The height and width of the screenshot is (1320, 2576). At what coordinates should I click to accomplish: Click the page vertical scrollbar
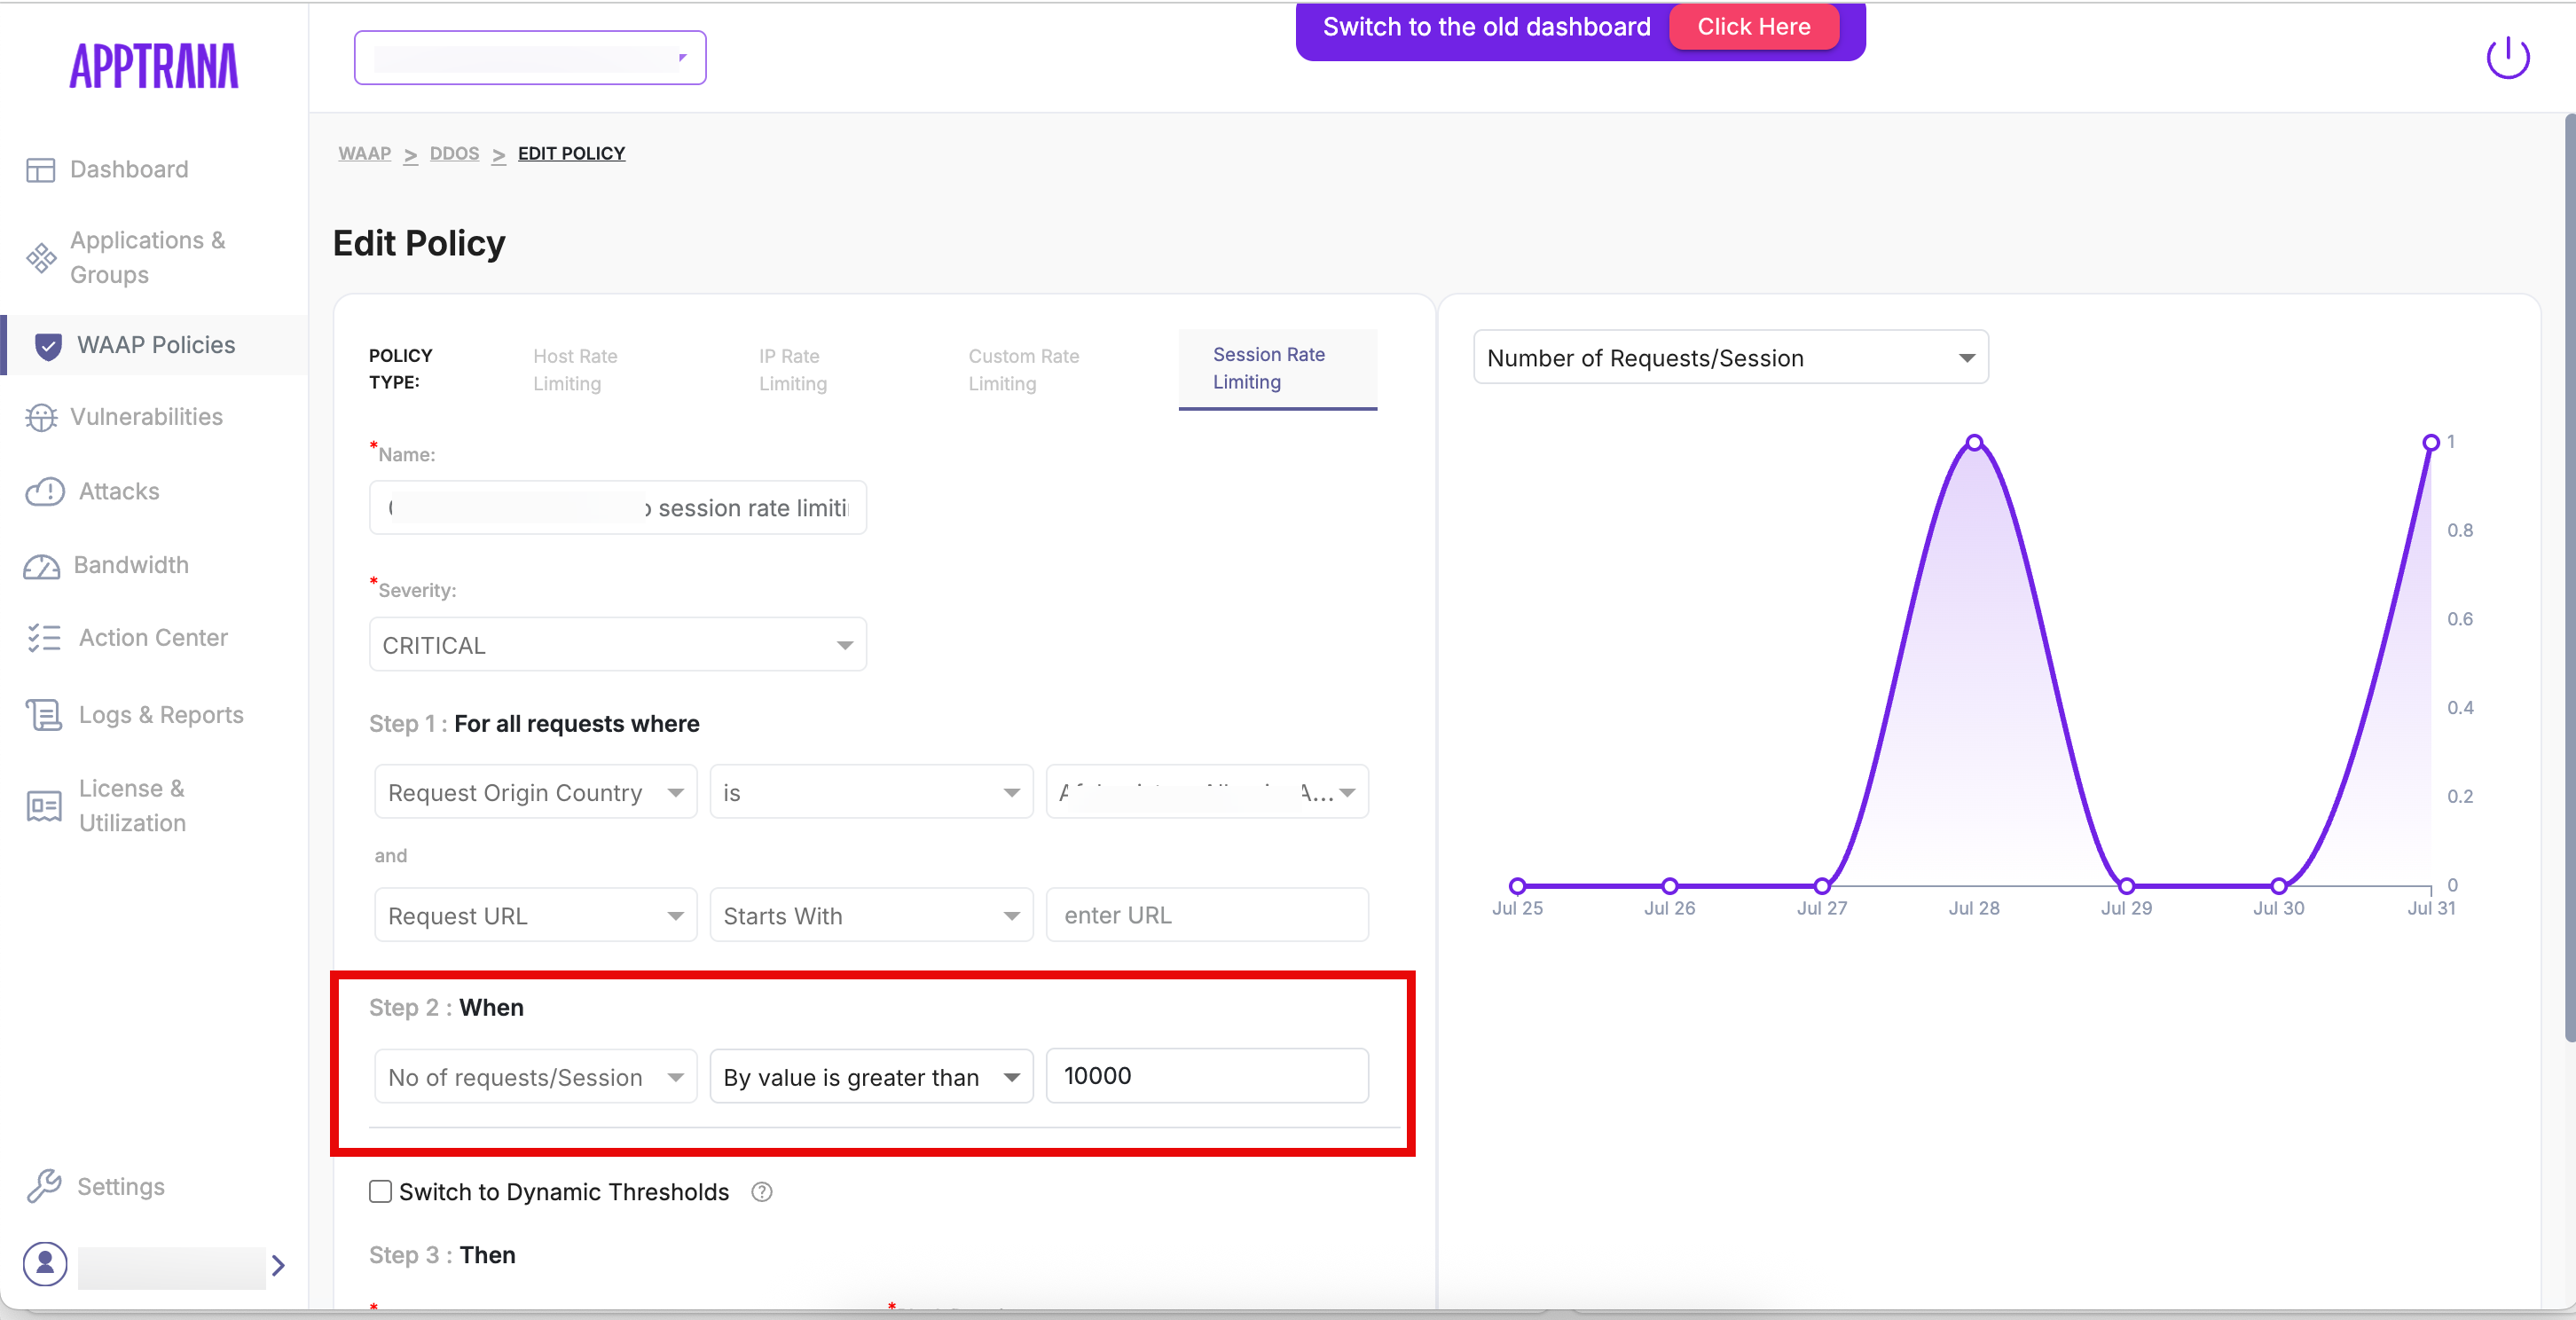(2569, 580)
